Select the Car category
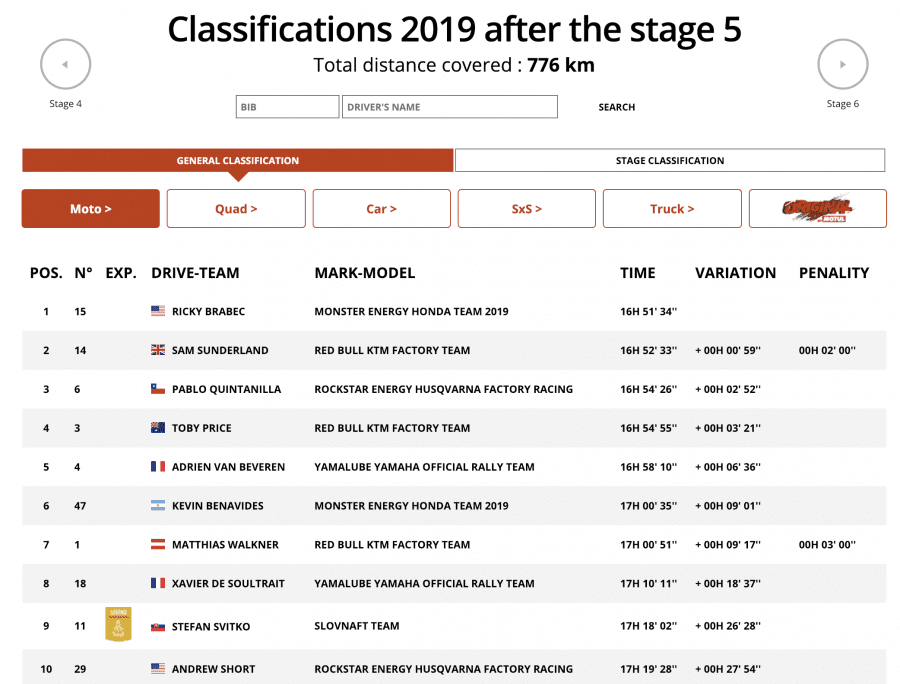This screenshot has height=684, width=900. pos(381,209)
